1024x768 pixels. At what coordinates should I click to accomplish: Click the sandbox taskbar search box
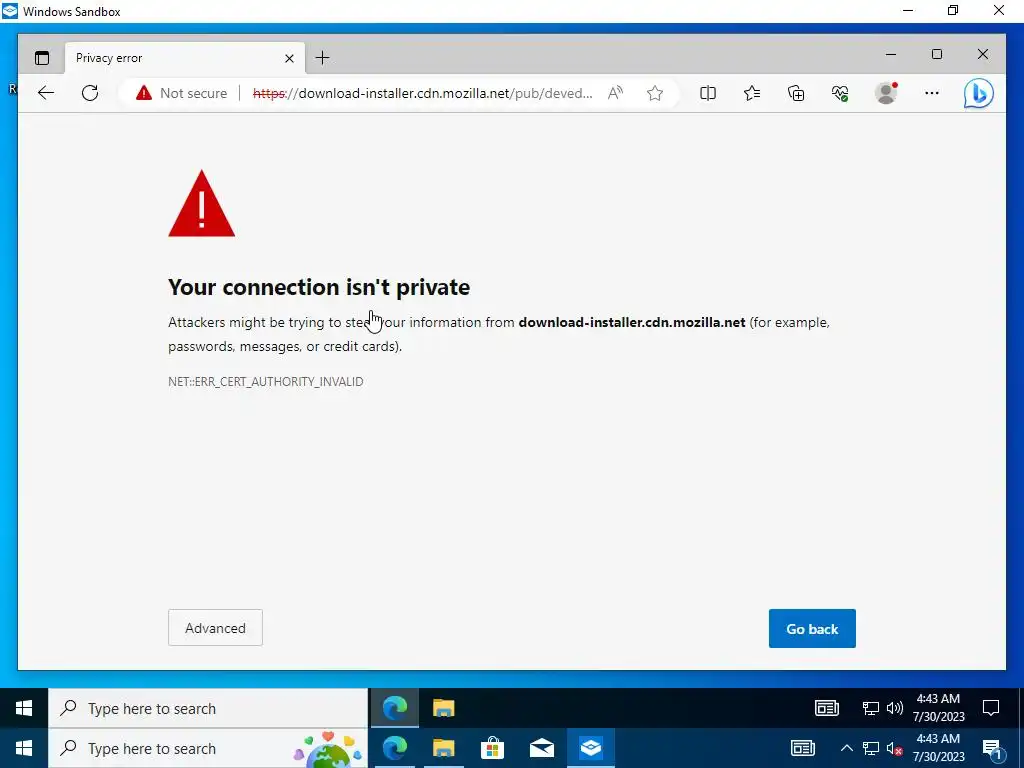click(x=208, y=708)
